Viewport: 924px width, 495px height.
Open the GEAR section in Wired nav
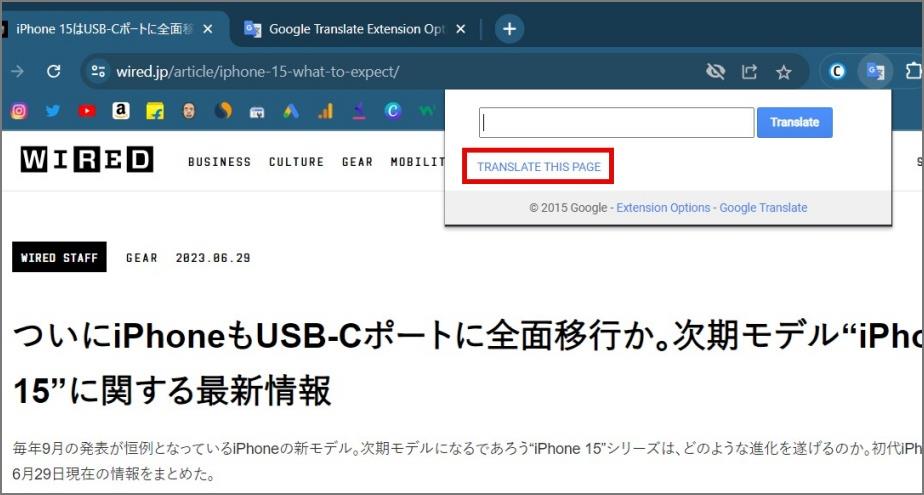[x=357, y=161]
